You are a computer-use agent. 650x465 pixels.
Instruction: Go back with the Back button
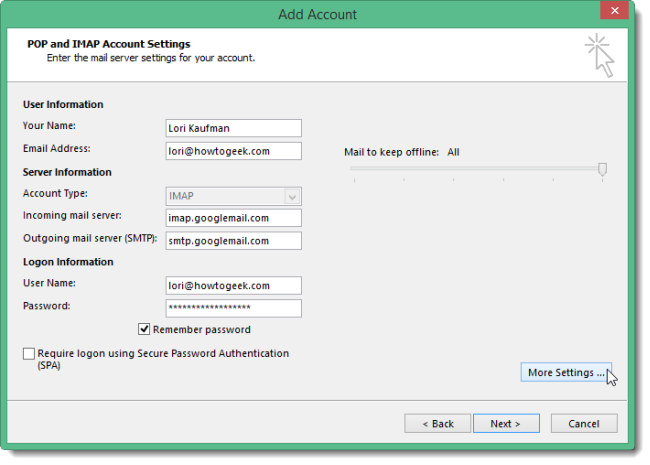pyautogui.click(x=437, y=423)
